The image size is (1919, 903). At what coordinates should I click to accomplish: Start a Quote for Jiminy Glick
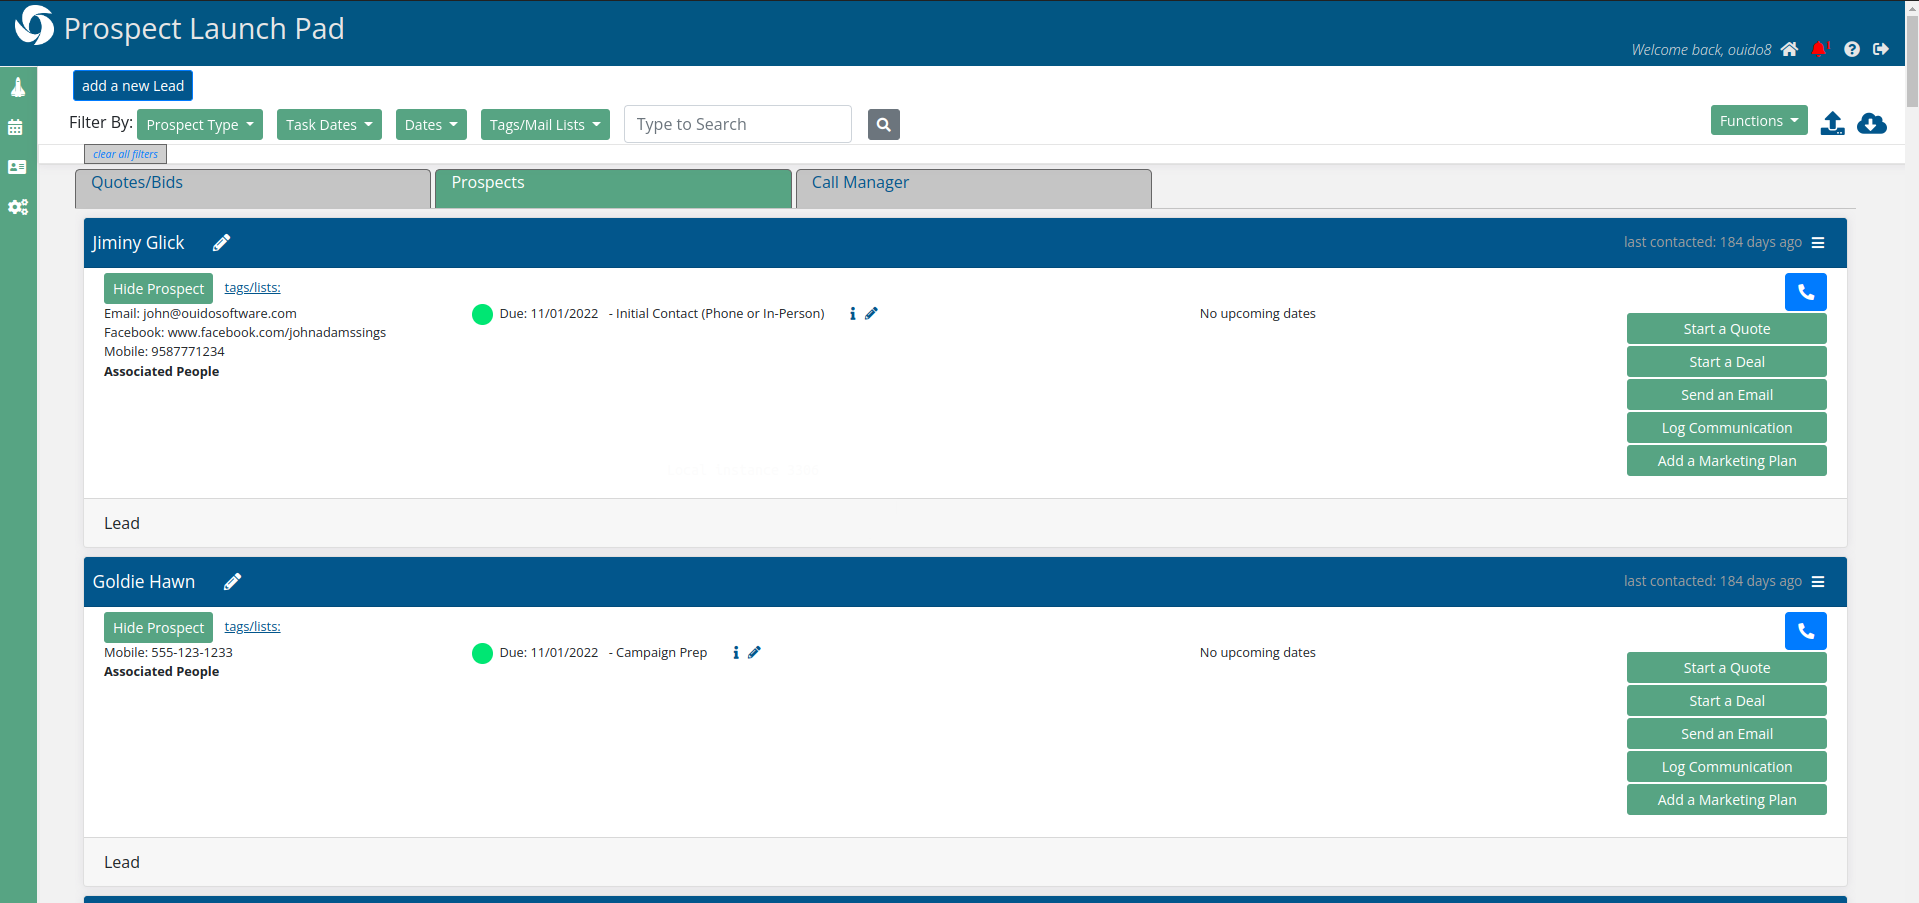(1726, 329)
